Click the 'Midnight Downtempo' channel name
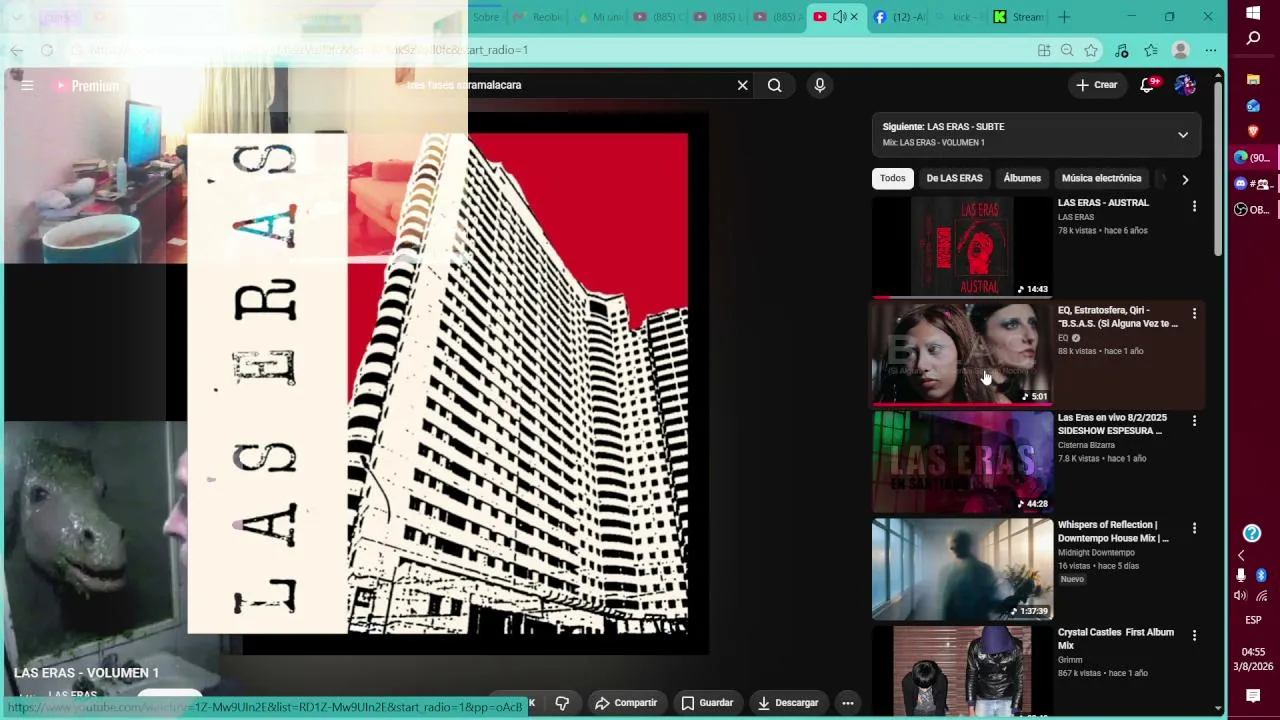1280x720 pixels. point(1096,552)
